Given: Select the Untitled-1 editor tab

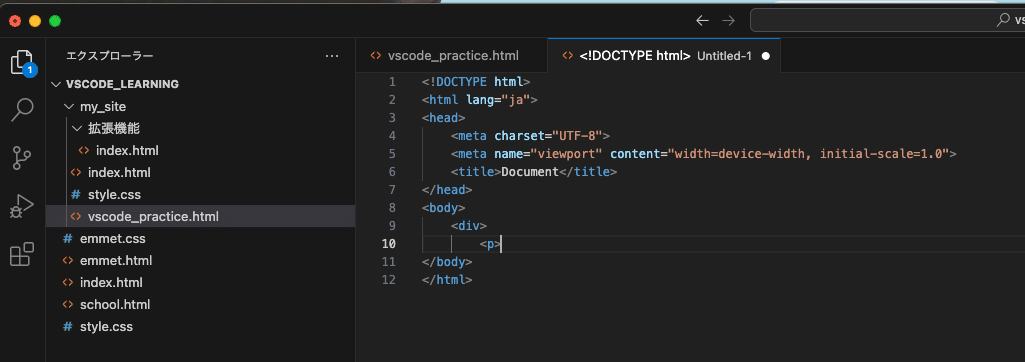Looking at the screenshot, I should [x=664, y=56].
